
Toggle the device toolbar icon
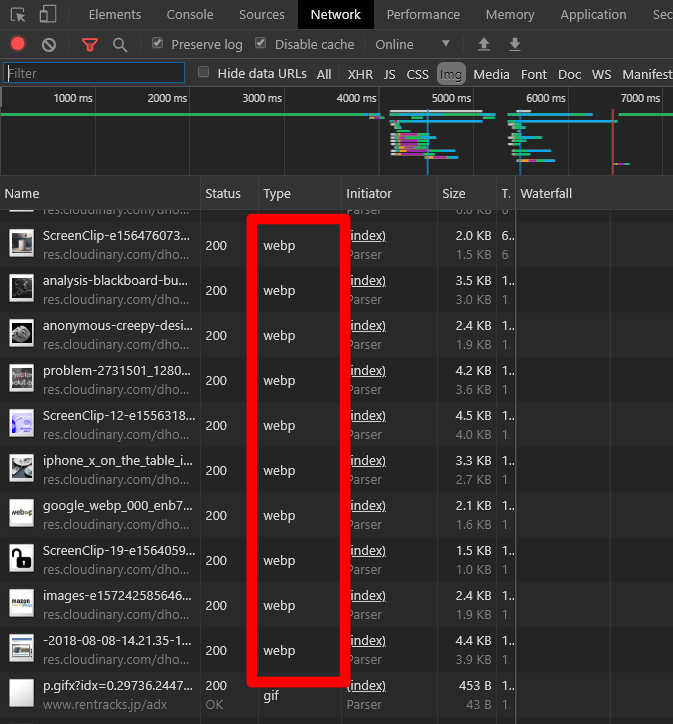tap(48, 14)
